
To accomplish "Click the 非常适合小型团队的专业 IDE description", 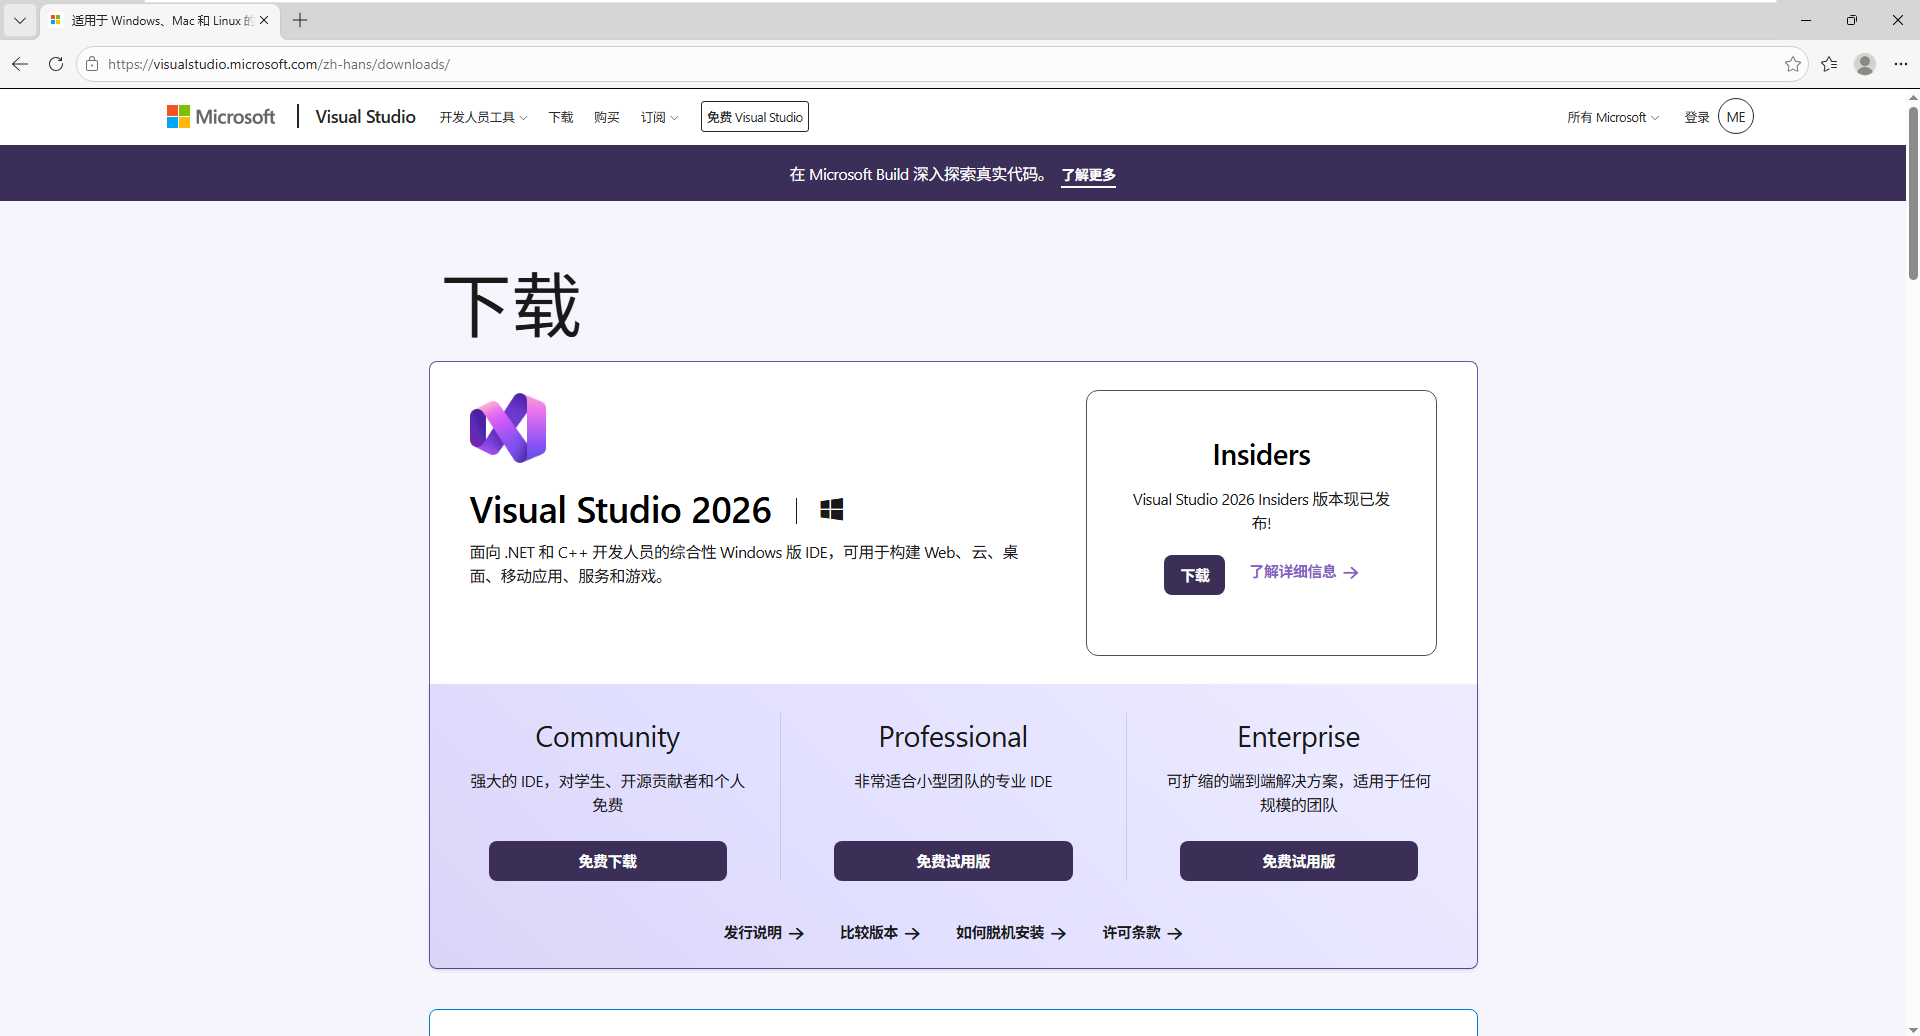I will coord(953,781).
